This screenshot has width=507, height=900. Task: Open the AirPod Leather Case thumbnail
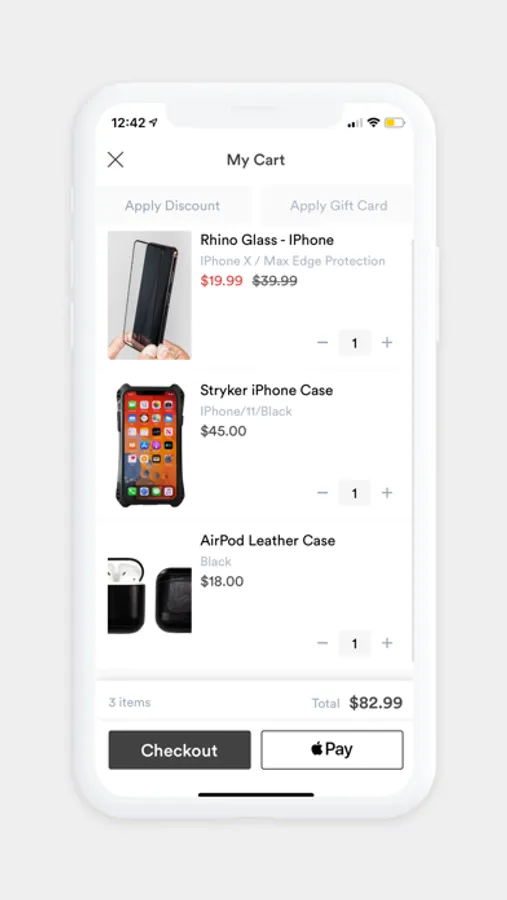tap(149, 595)
